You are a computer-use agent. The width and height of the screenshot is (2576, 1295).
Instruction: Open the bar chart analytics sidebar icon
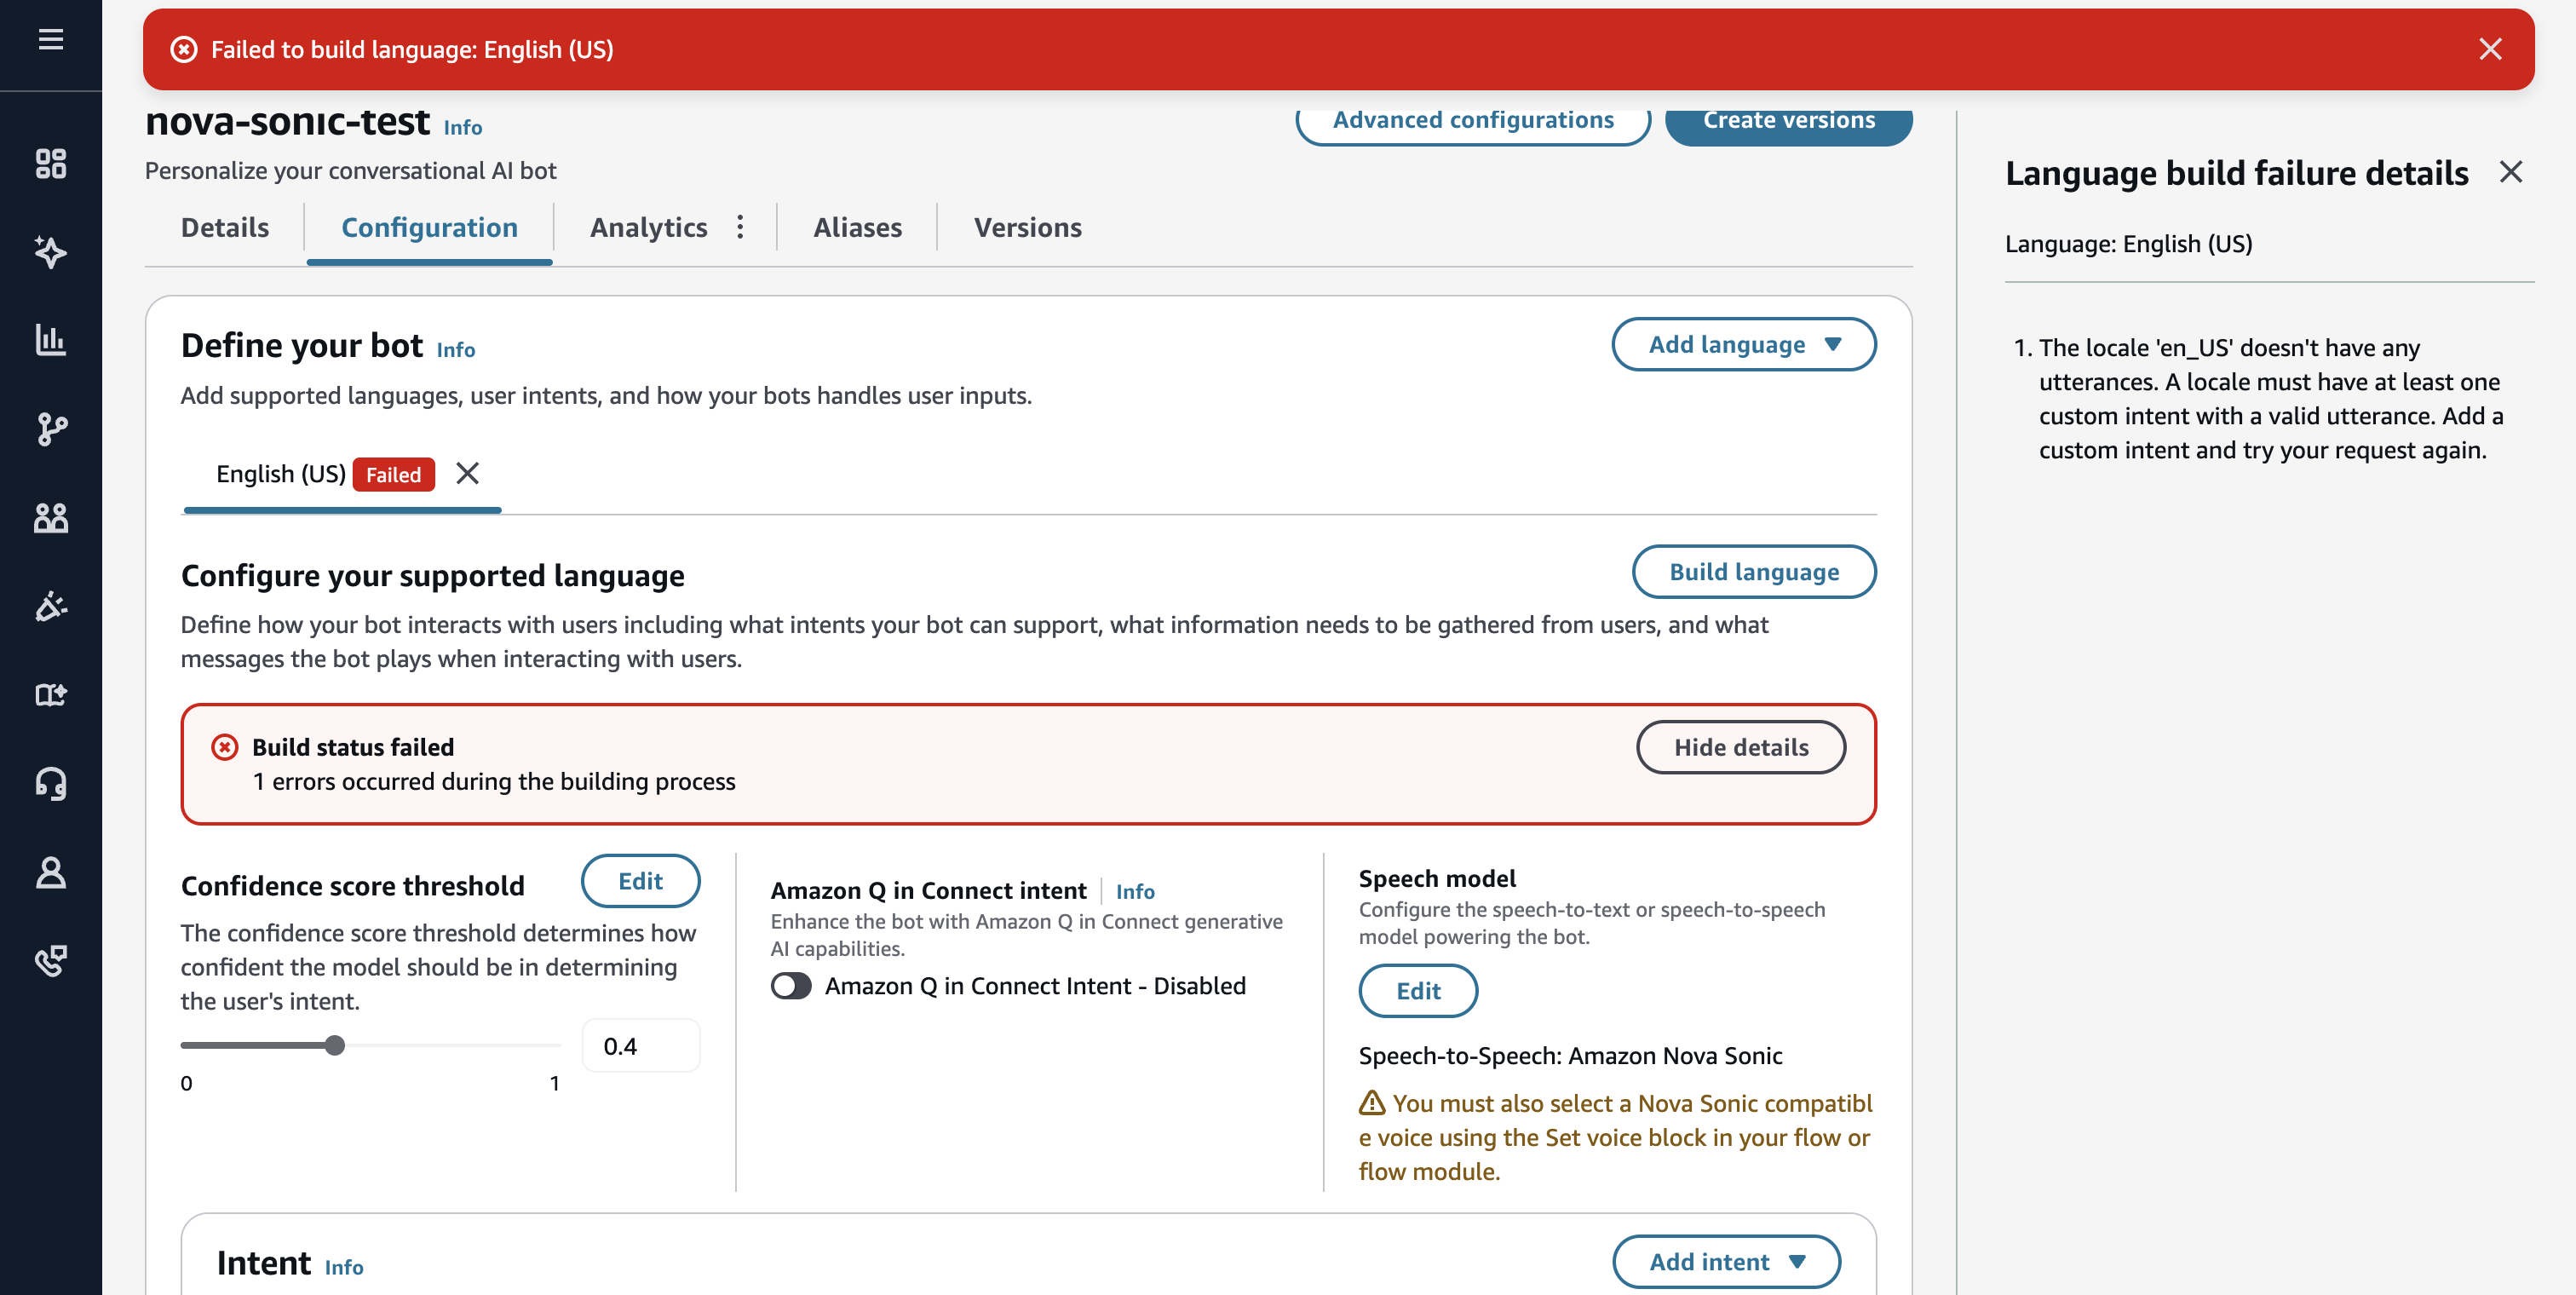(x=50, y=340)
